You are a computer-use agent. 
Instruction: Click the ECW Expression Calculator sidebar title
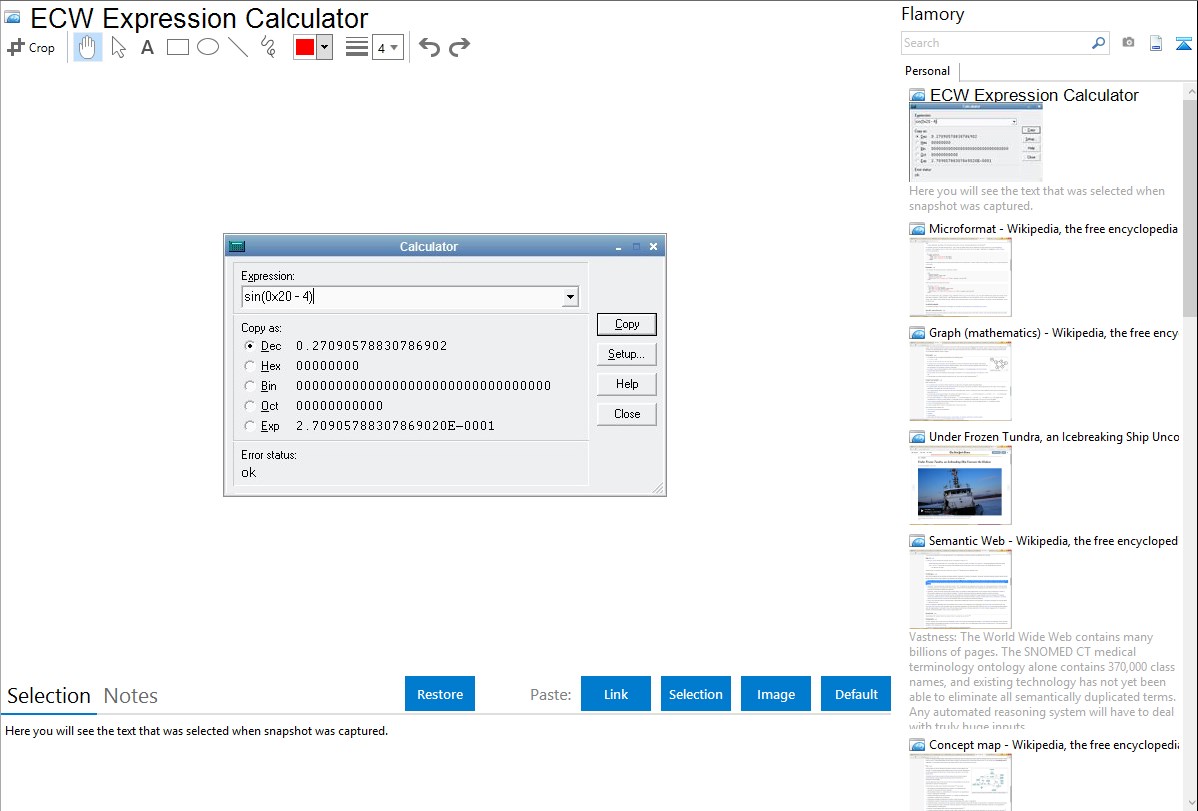(x=1034, y=95)
